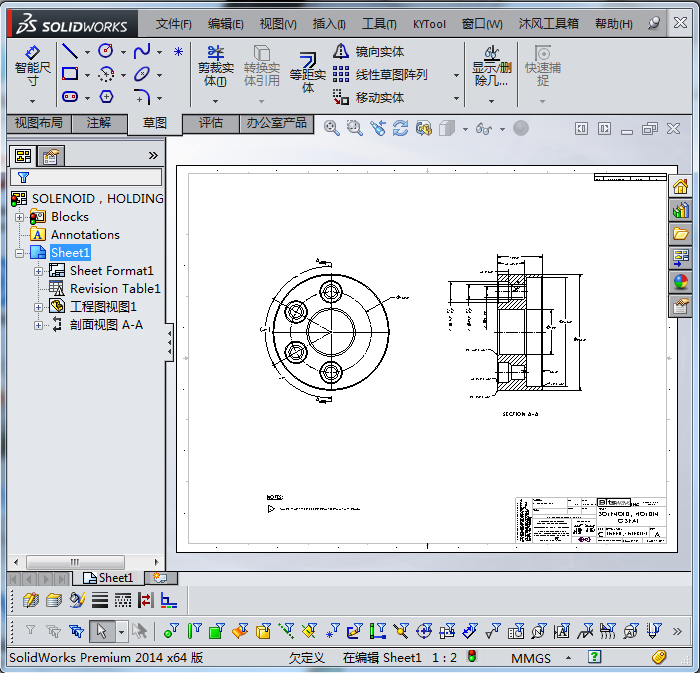The height and width of the screenshot is (673, 700).
Task: Select Revision Table1 in the tree
Action: 114,289
